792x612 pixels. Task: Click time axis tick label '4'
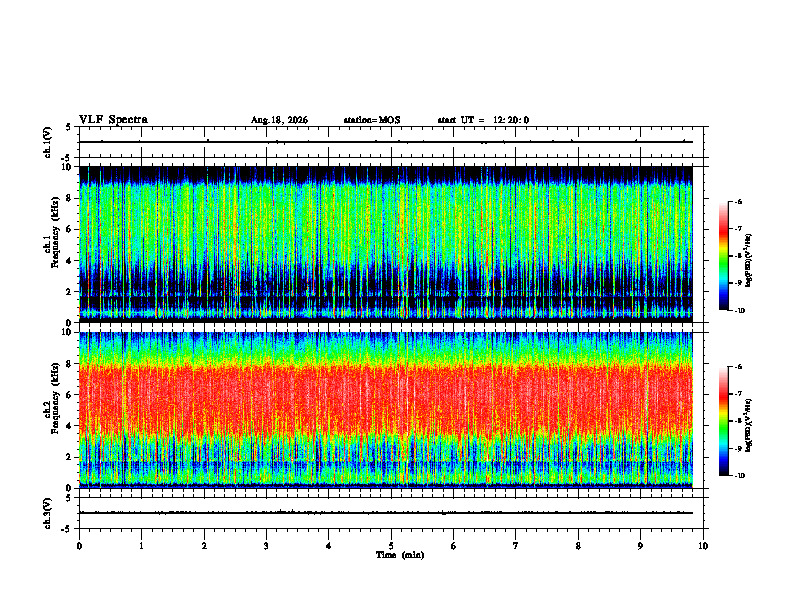(329, 546)
